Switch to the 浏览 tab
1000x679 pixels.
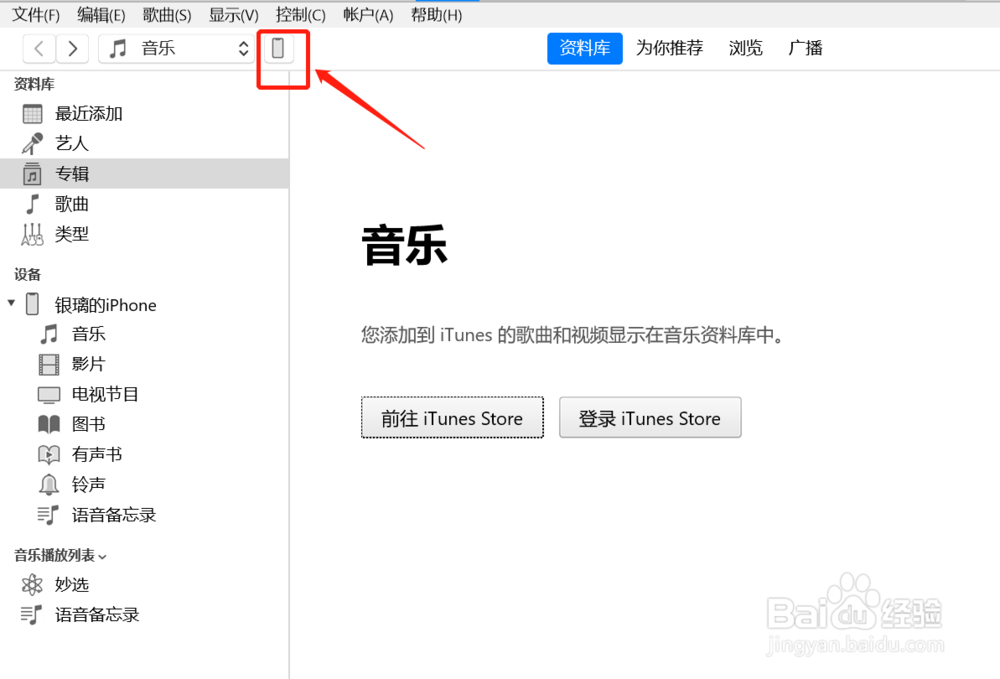746,48
